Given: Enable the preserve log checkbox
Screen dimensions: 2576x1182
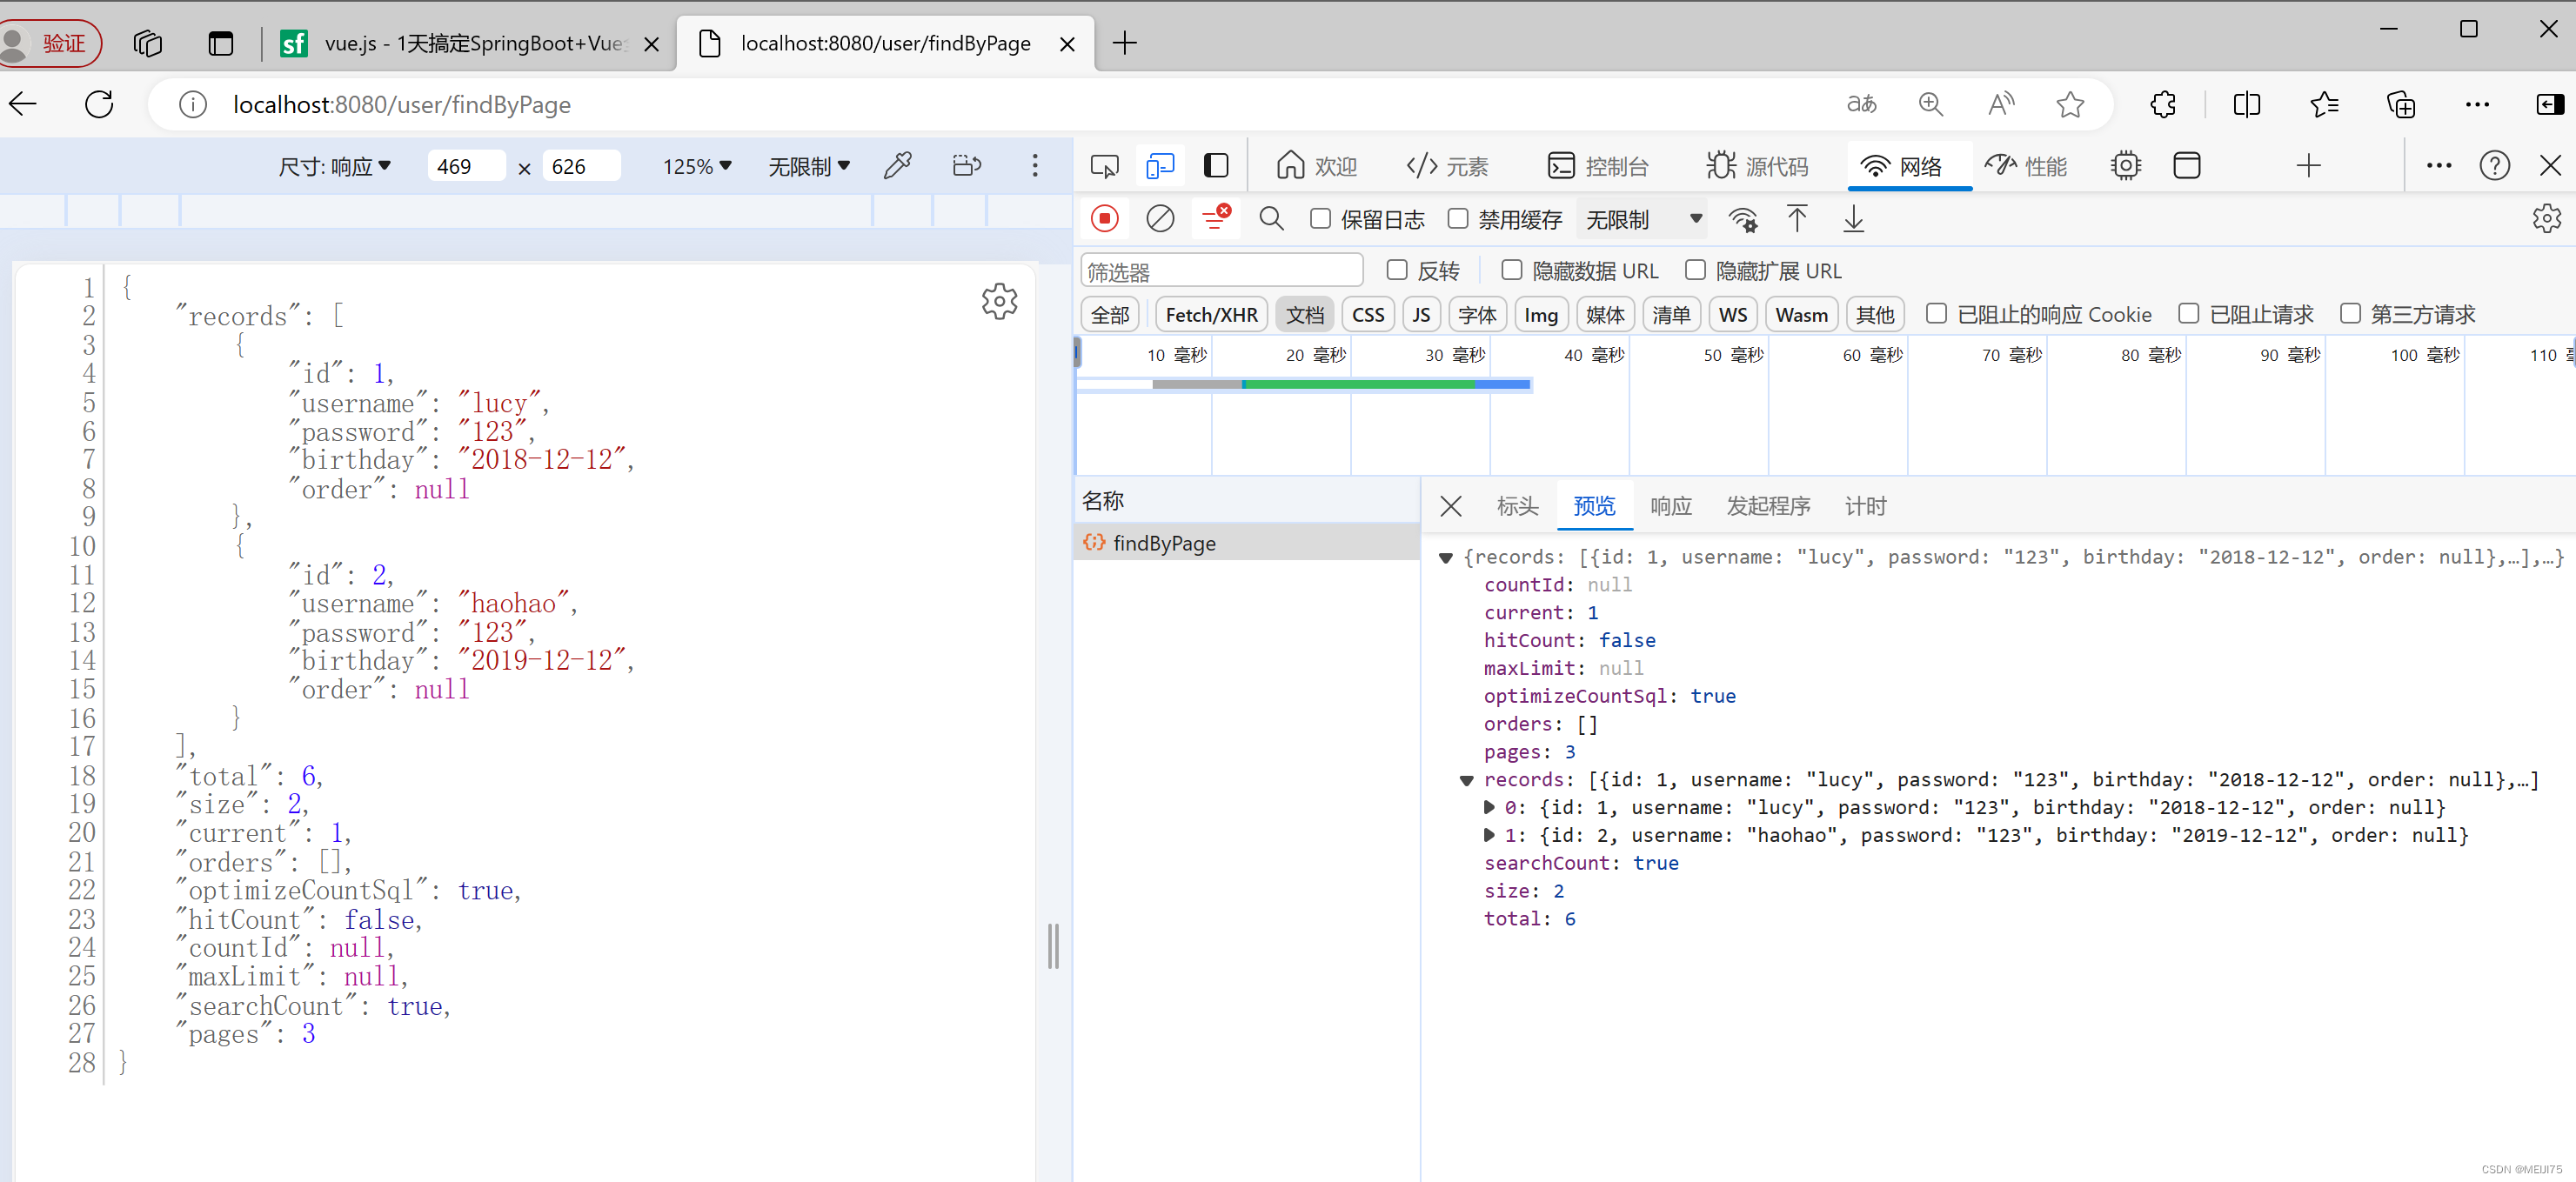Looking at the screenshot, I should 1320,219.
